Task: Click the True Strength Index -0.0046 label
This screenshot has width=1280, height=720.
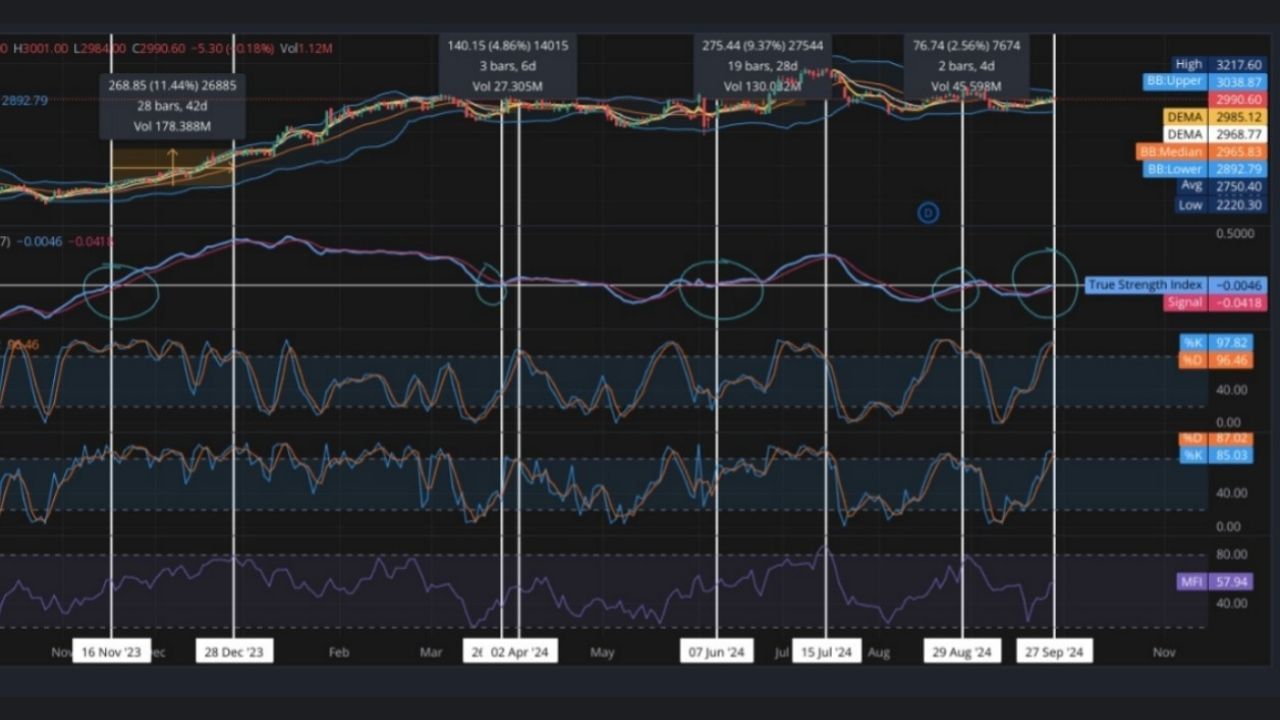Action: pos(1175,285)
